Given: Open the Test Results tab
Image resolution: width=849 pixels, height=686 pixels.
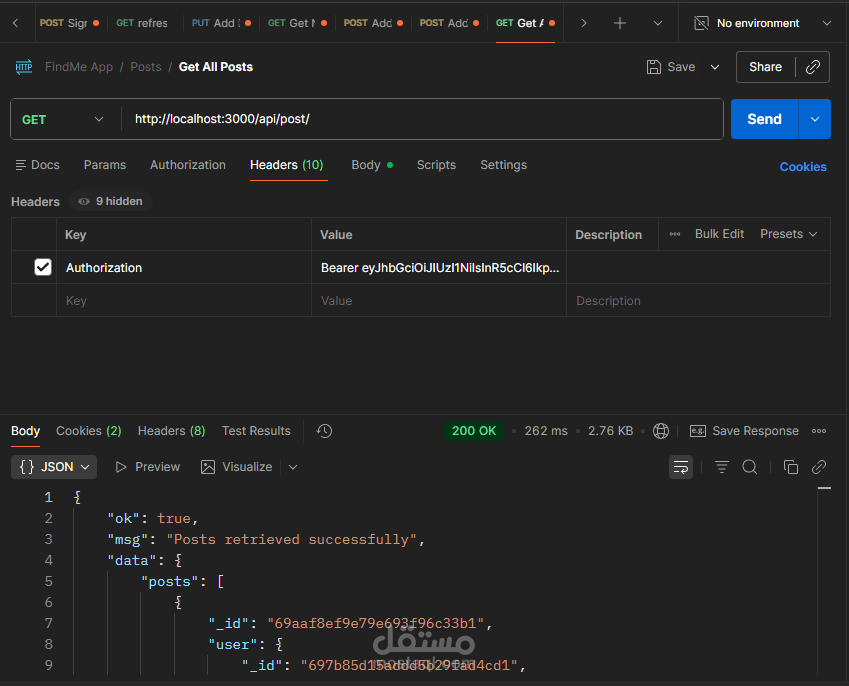Looking at the screenshot, I should tap(256, 431).
